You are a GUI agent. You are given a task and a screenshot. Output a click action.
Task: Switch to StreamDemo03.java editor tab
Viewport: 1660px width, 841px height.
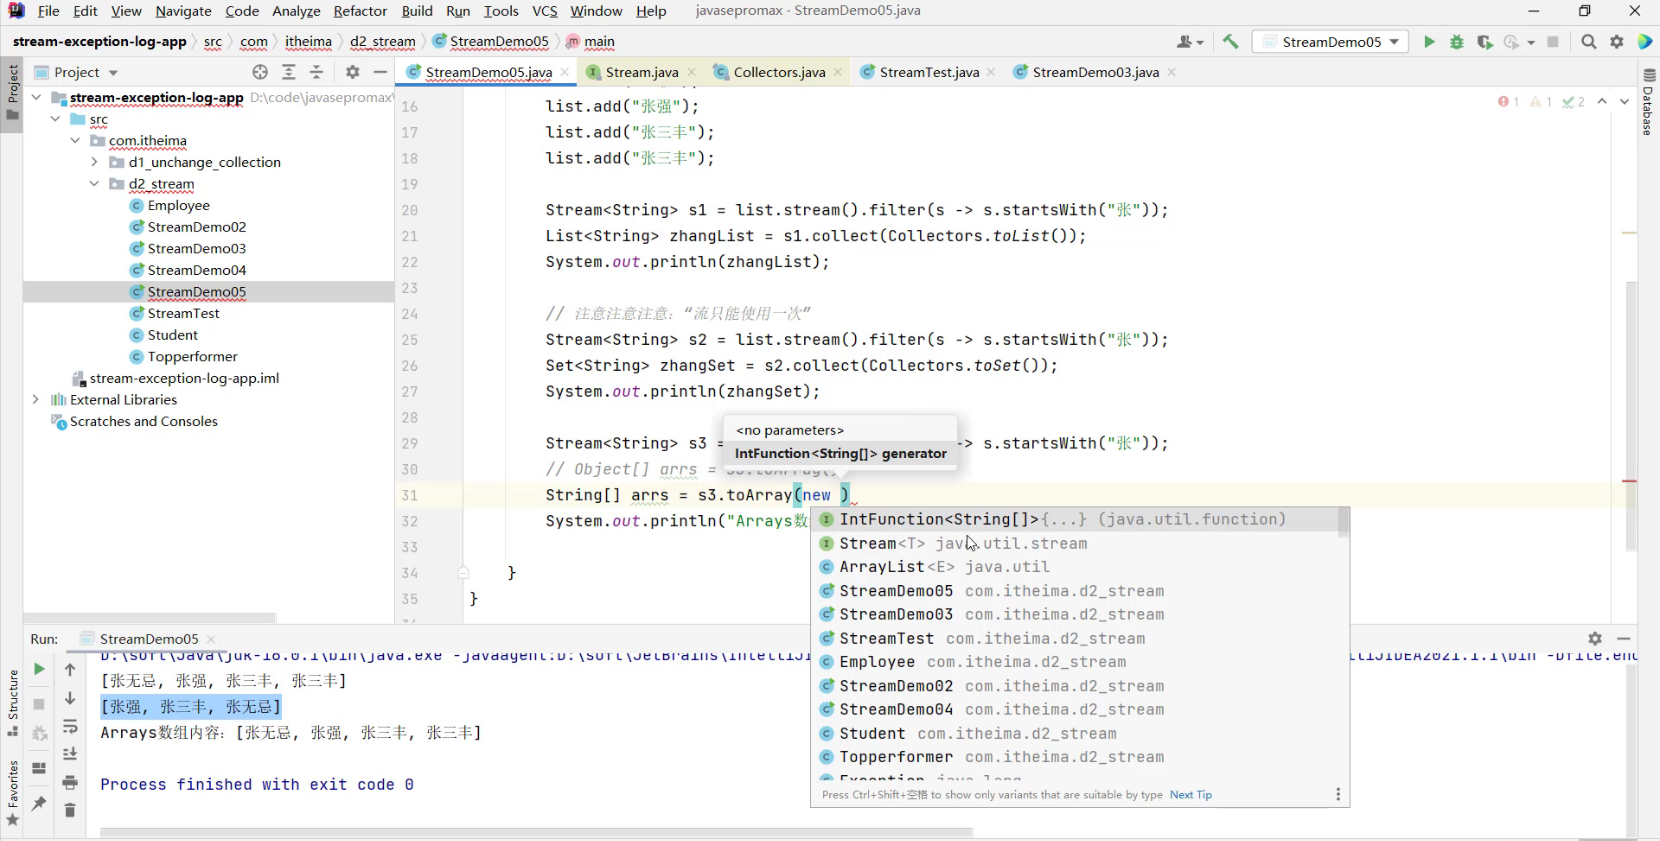point(1095,72)
